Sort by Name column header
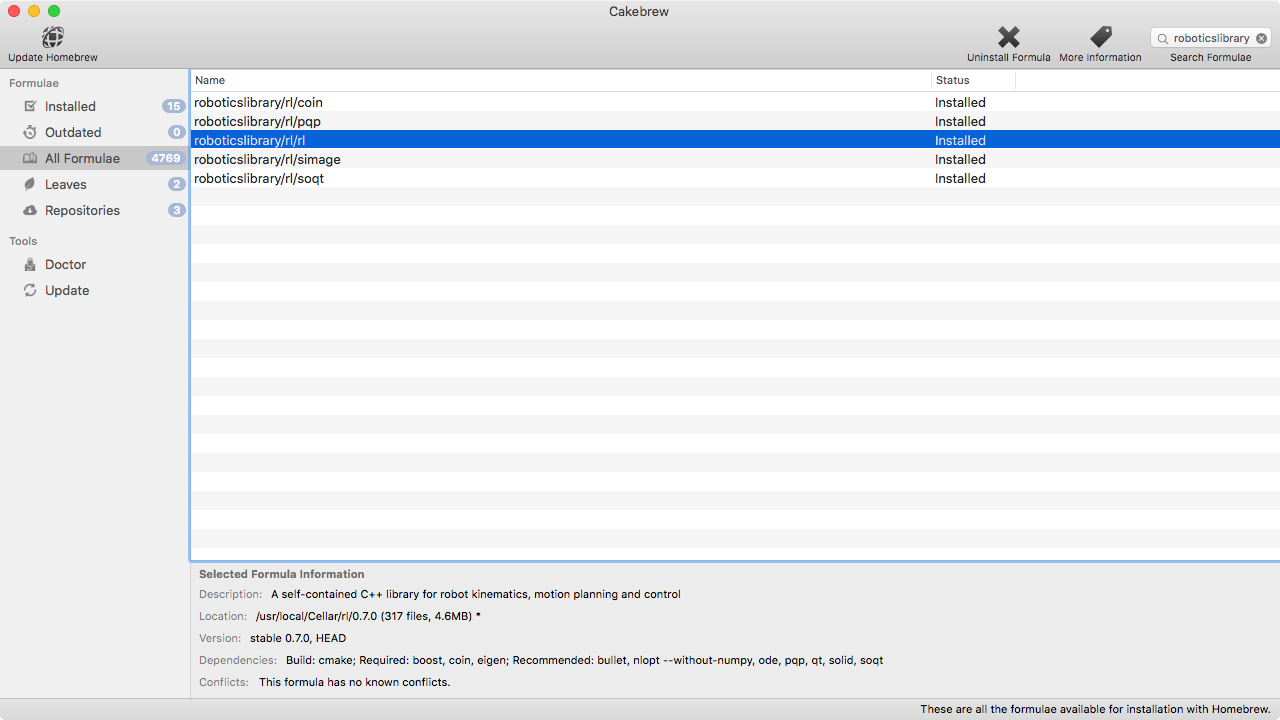This screenshot has width=1280, height=720. (561, 80)
